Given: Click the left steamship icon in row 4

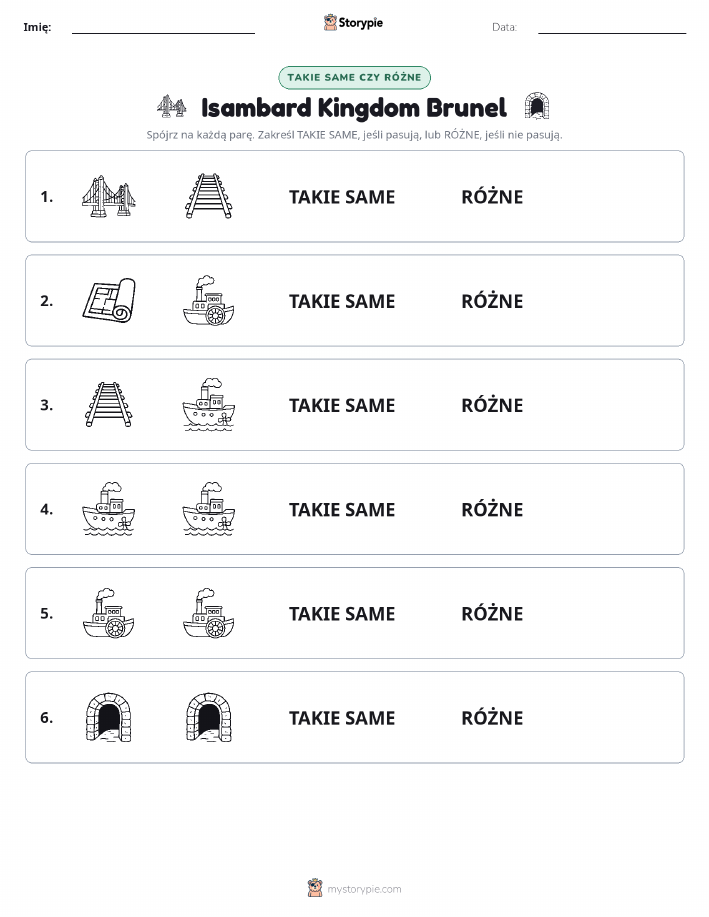Looking at the screenshot, I should (109, 509).
